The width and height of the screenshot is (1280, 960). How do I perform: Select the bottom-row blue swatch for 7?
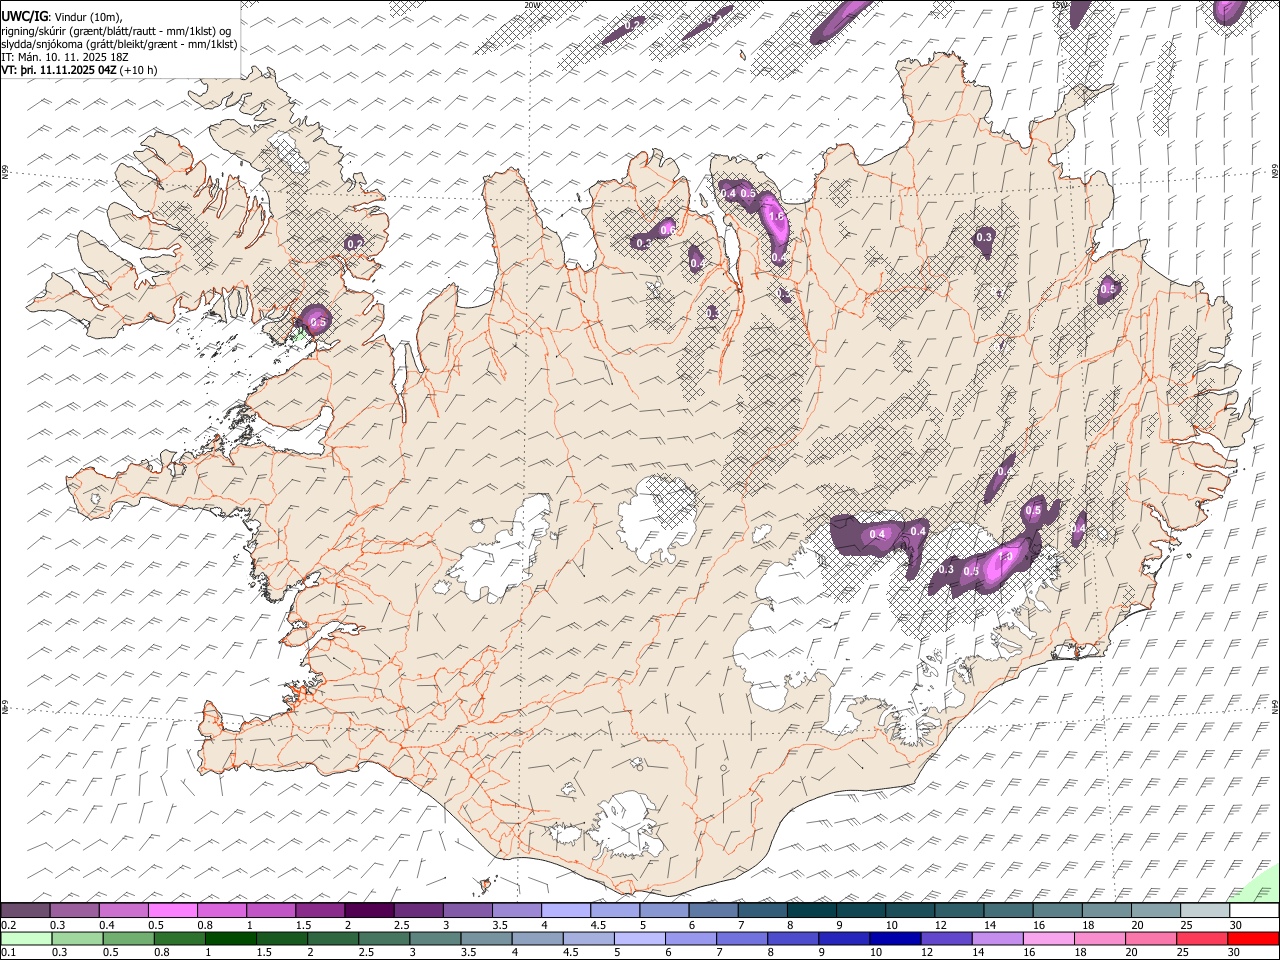[x=742, y=938]
